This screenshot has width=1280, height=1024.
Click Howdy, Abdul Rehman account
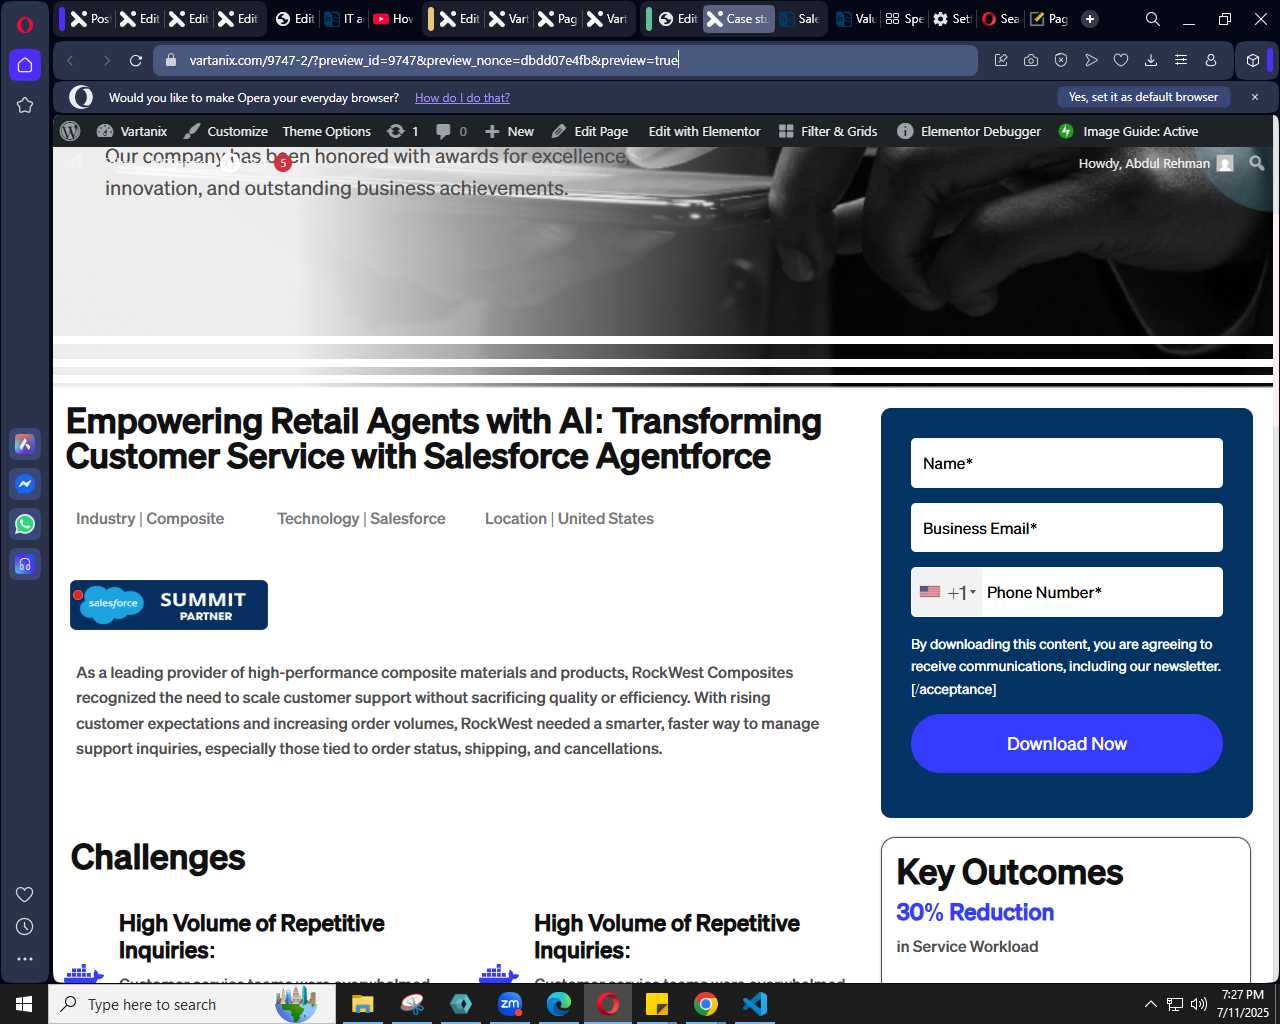(1155, 163)
